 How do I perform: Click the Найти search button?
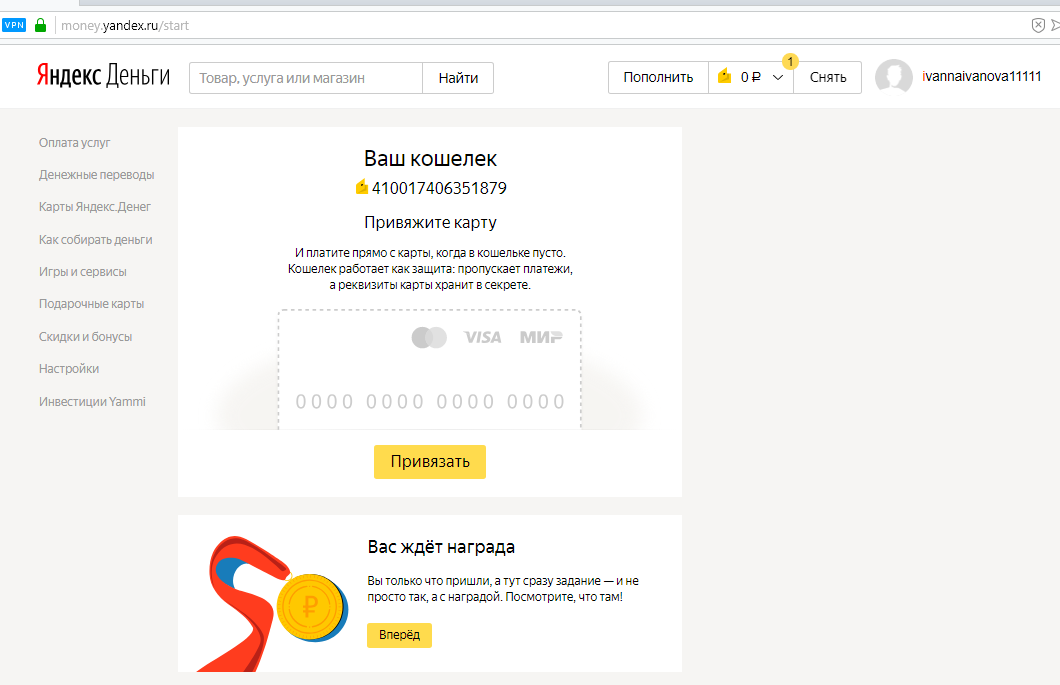tap(458, 77)
